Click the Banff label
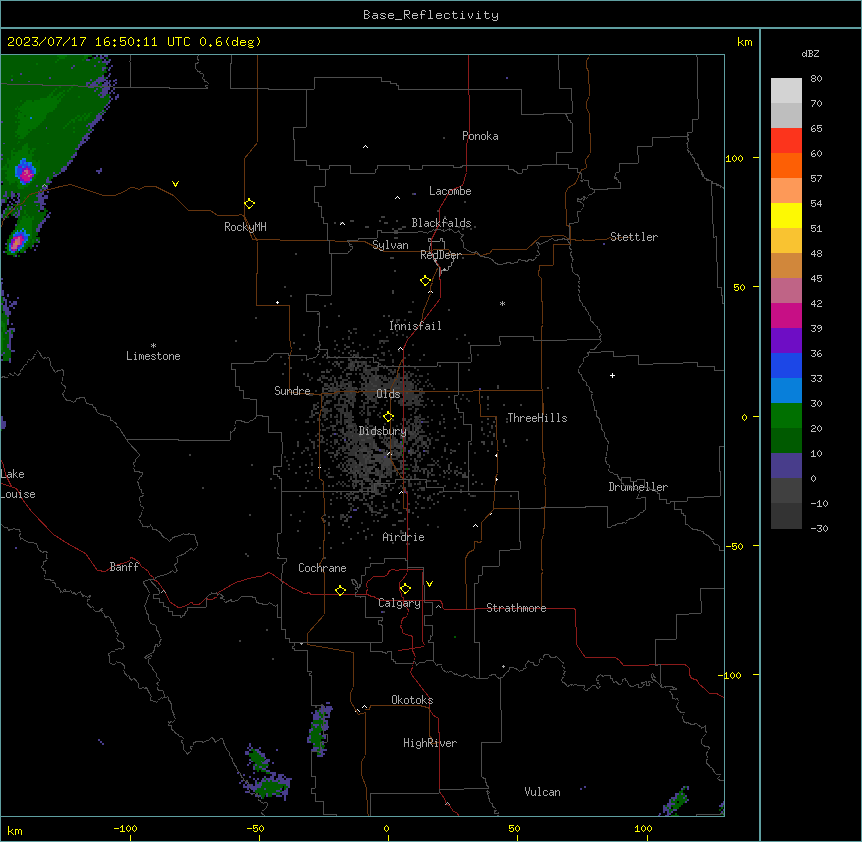Viewport: 862px width, 842px height. pyautogui.click(x=124, y=567)
